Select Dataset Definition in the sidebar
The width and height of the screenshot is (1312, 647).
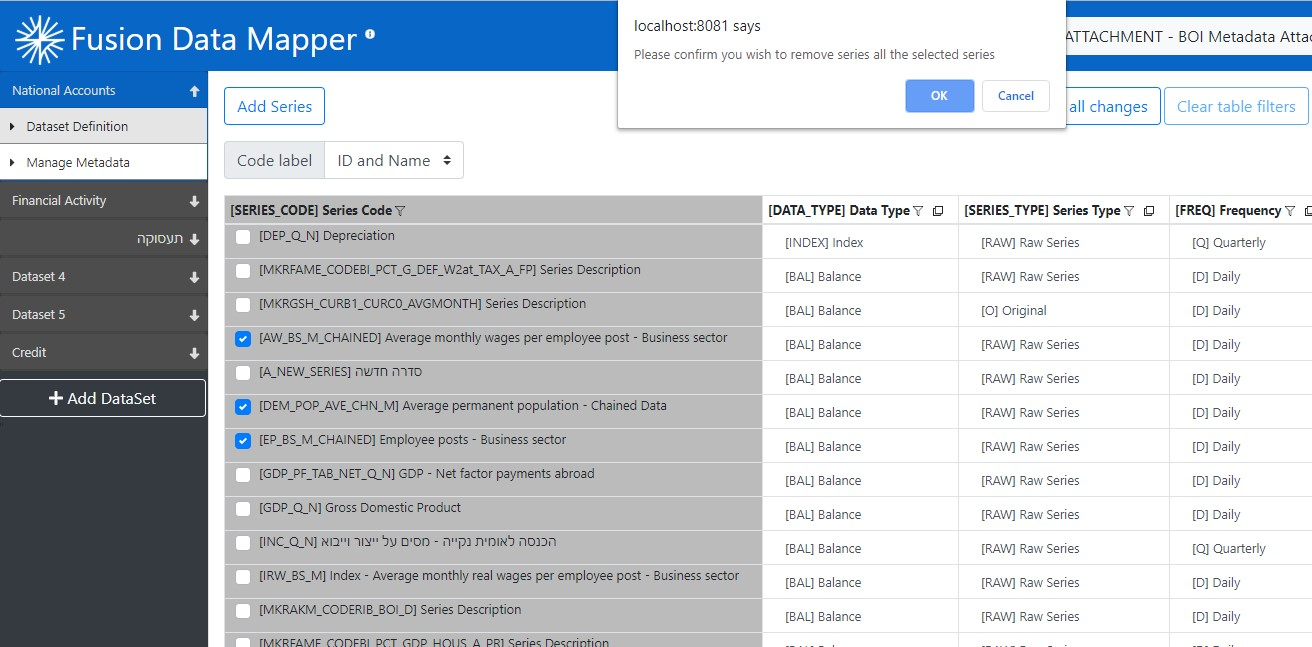point(77,126)
